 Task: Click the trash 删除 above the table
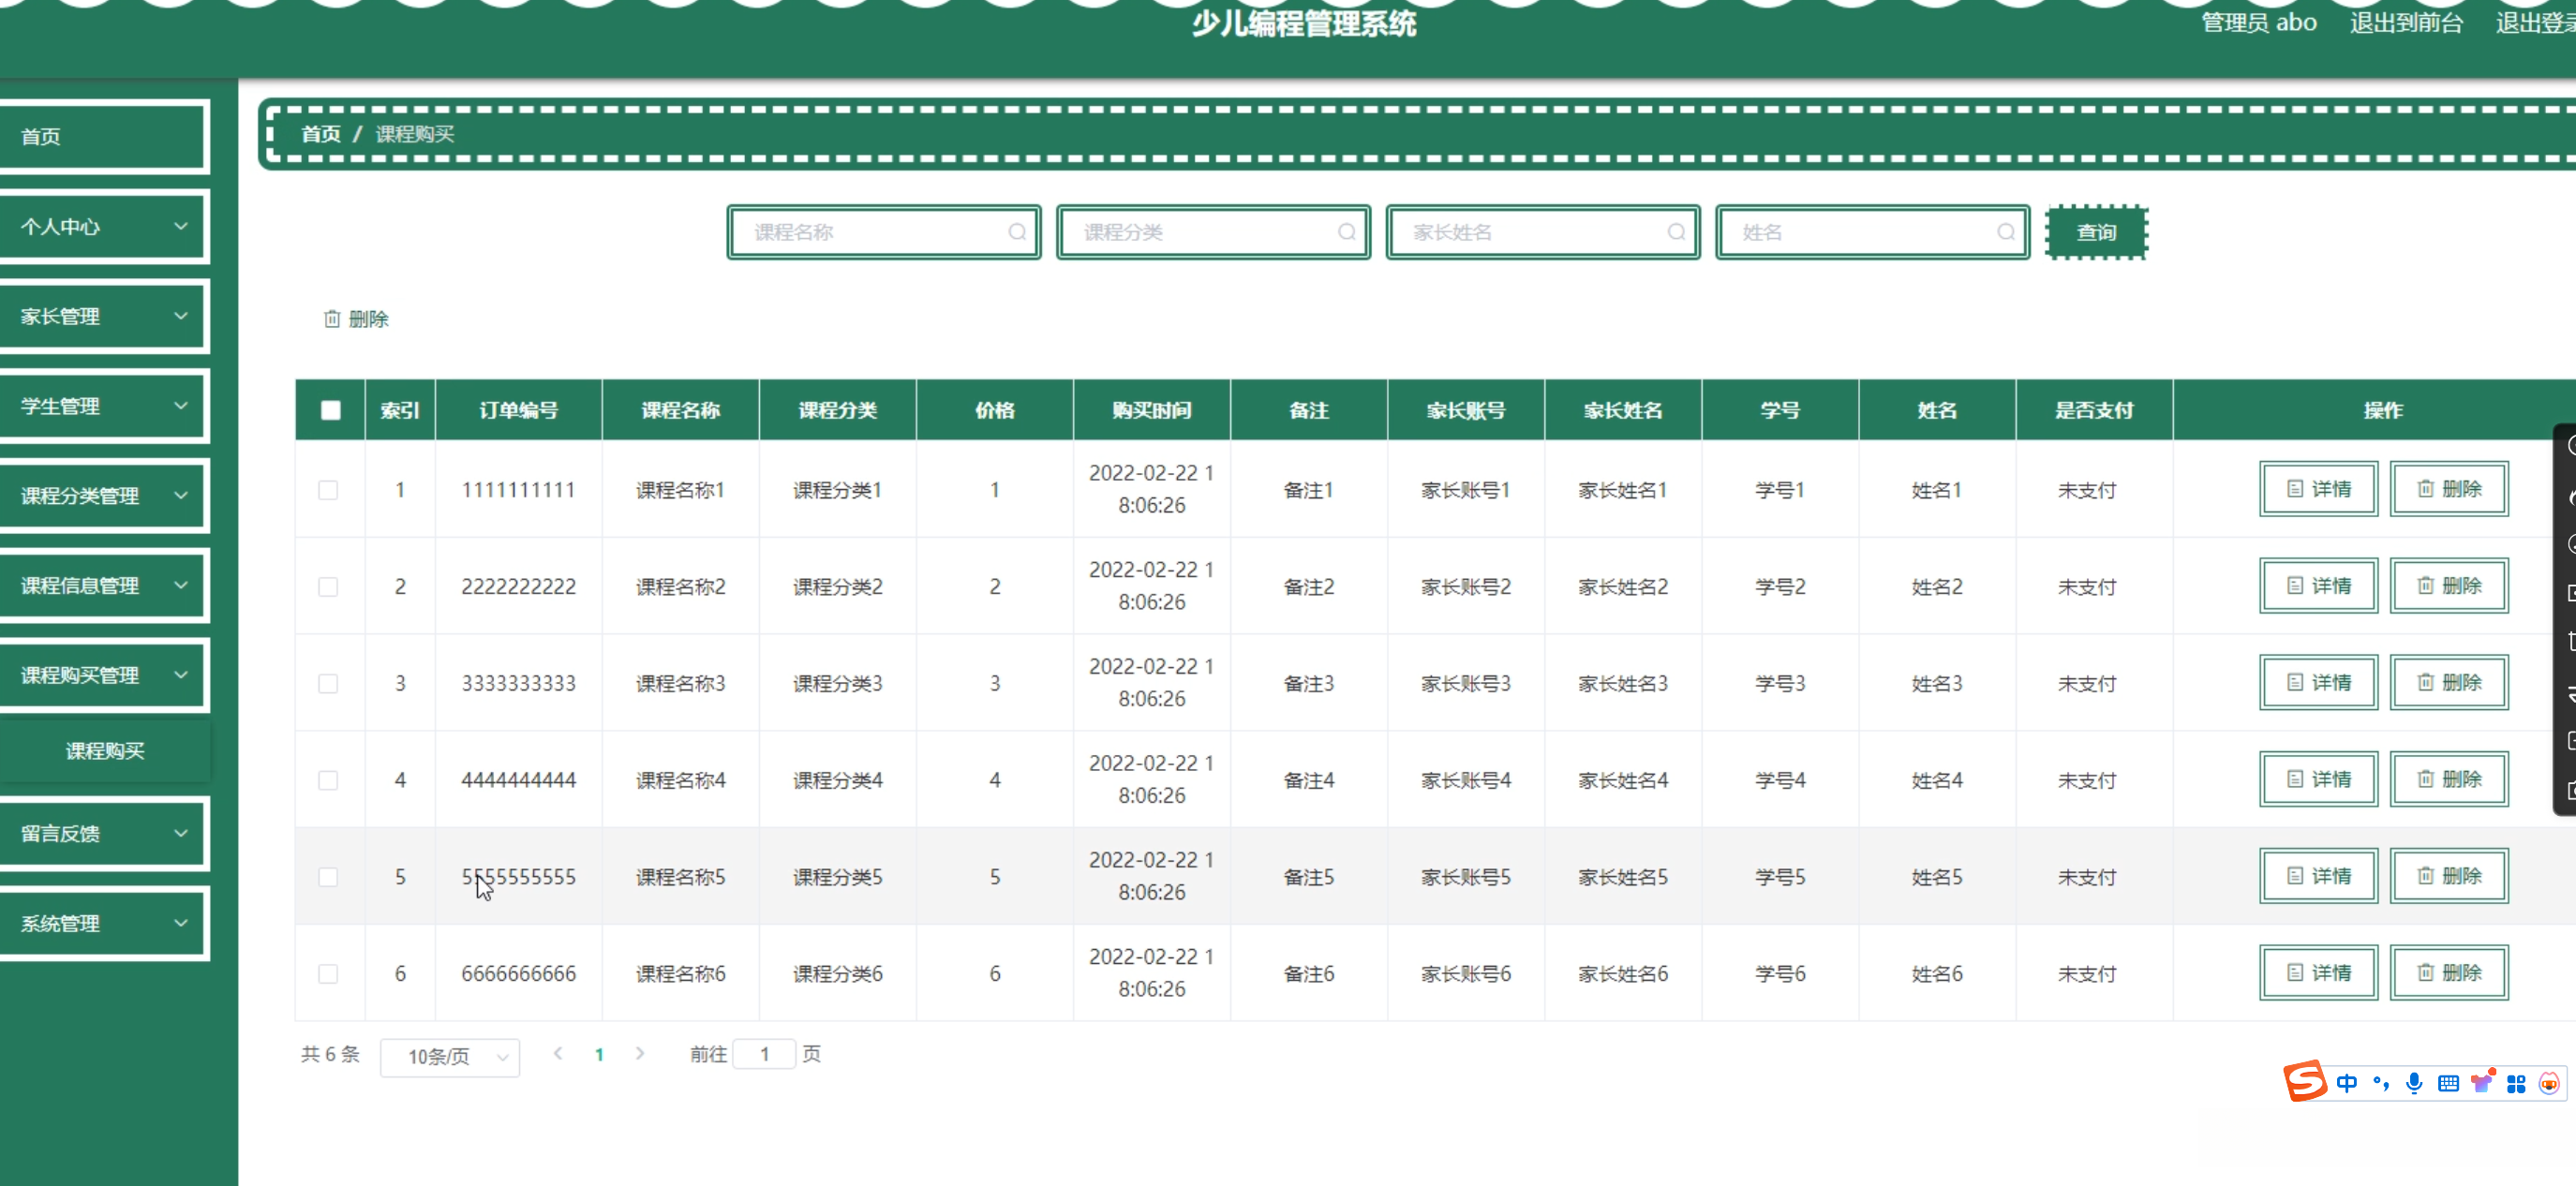pos(356,319)
